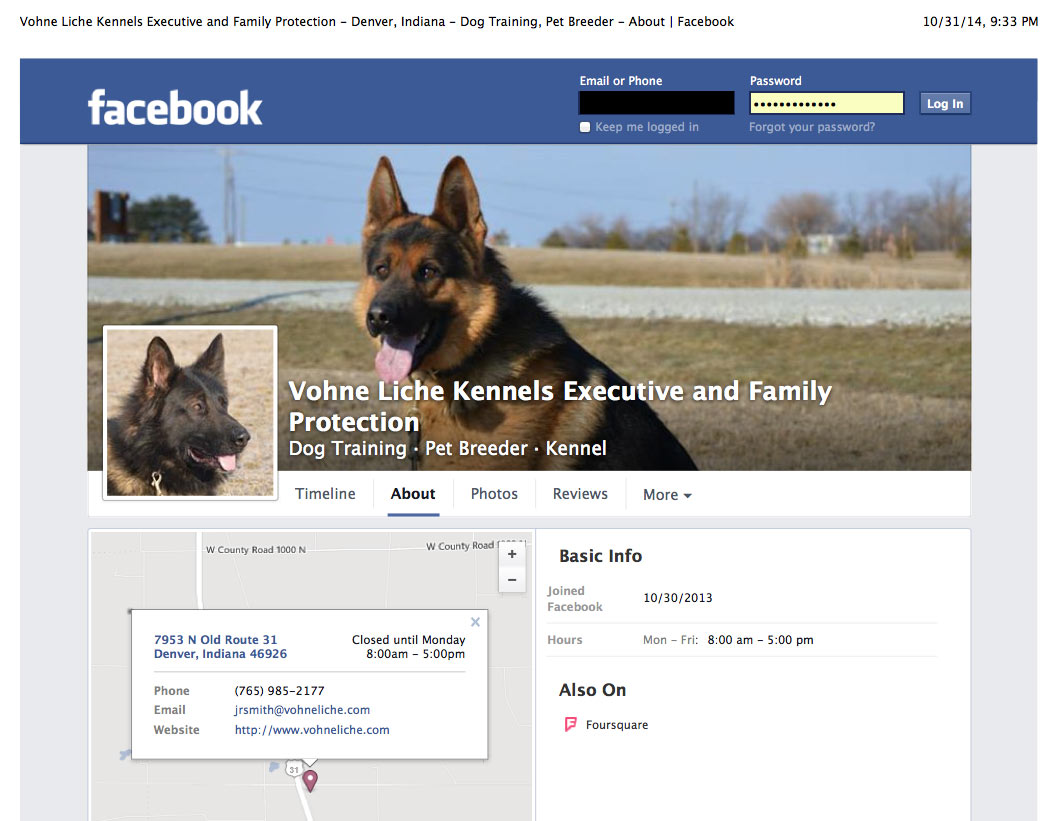Image resolution: width=1057 pixels, height=821 pixels.
Task: Click the jrsmith@vohneliche.com email link
Action: point(302,710)
